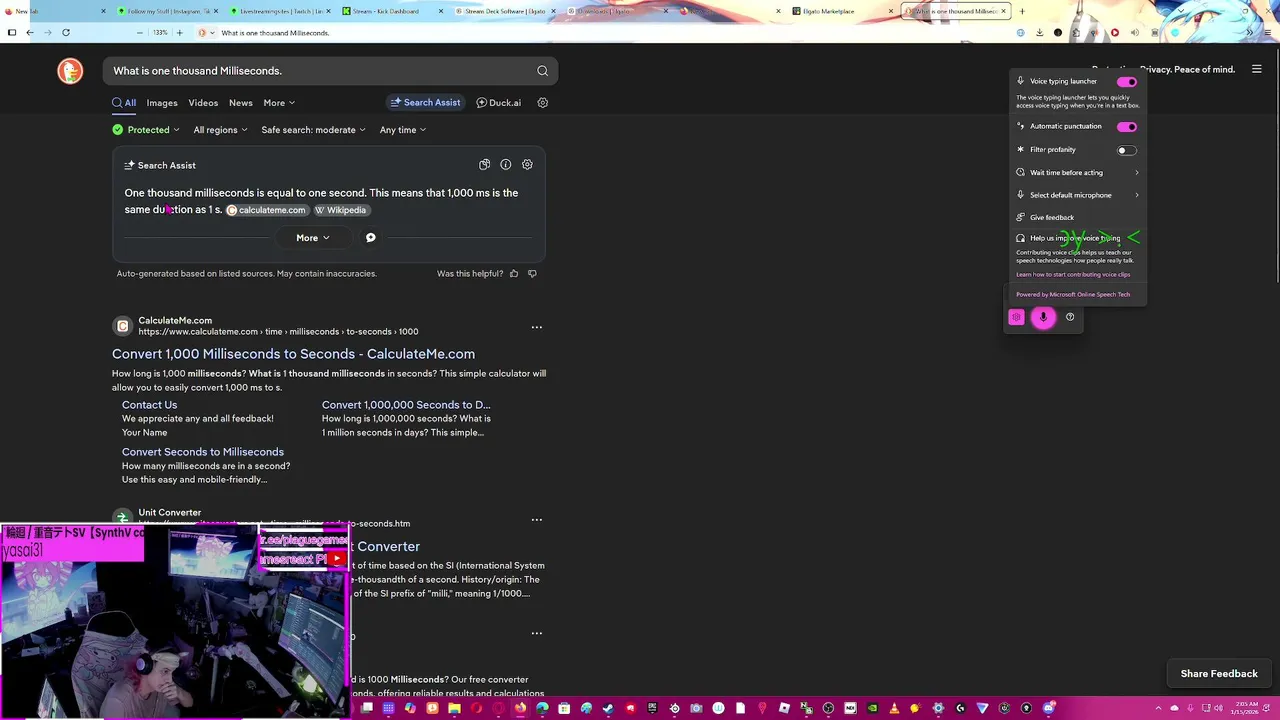Expand the Search Assist answer with More
This screenshot has width=1280, height=720.
[x=312, y=238]
